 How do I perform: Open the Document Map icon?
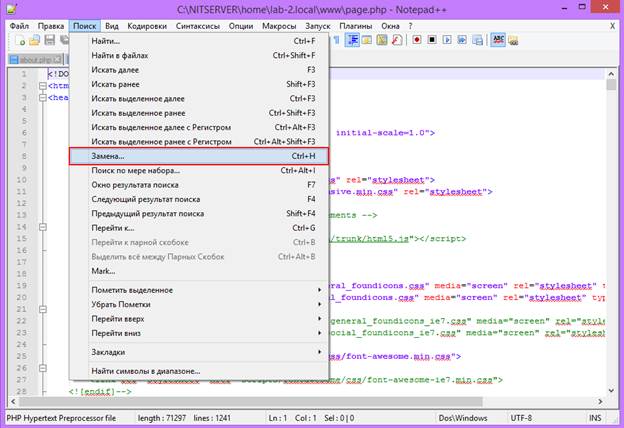tap(382, 40)
